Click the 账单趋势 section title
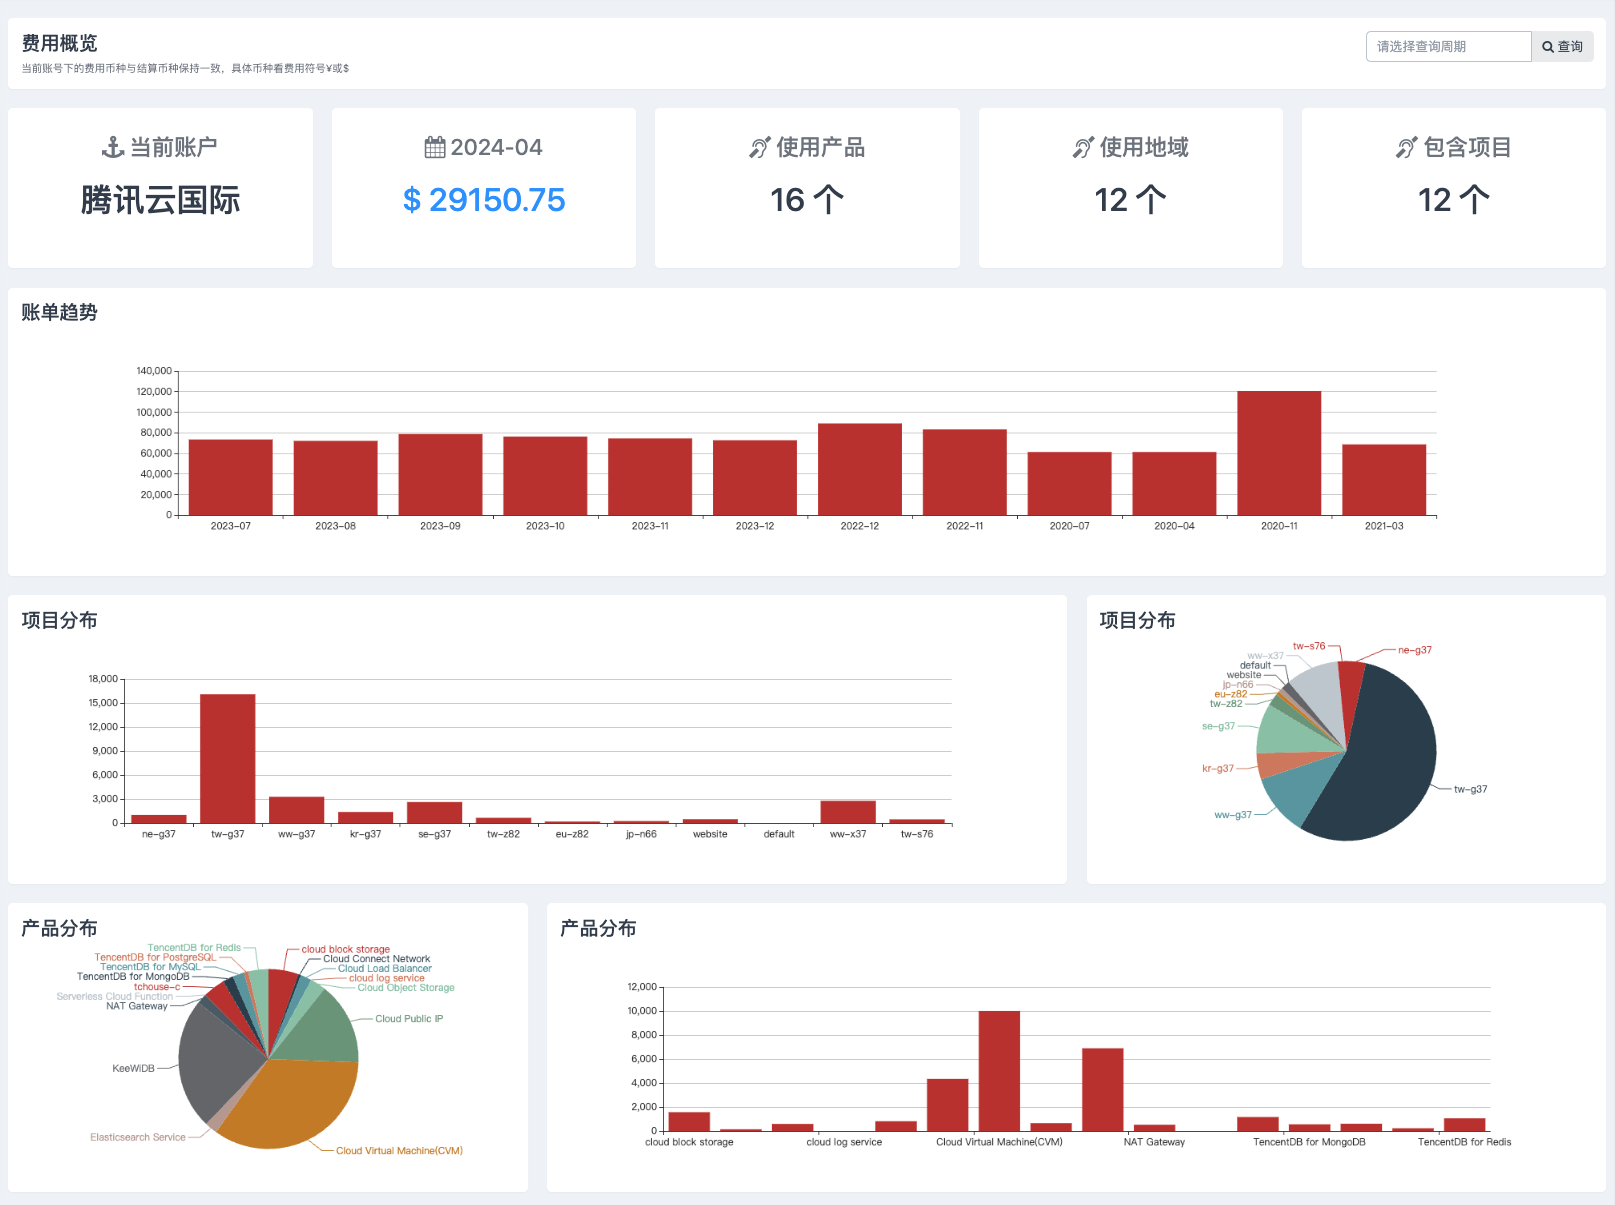The height and width of the screenshot is (1205, 1615). tap(60, 312)
